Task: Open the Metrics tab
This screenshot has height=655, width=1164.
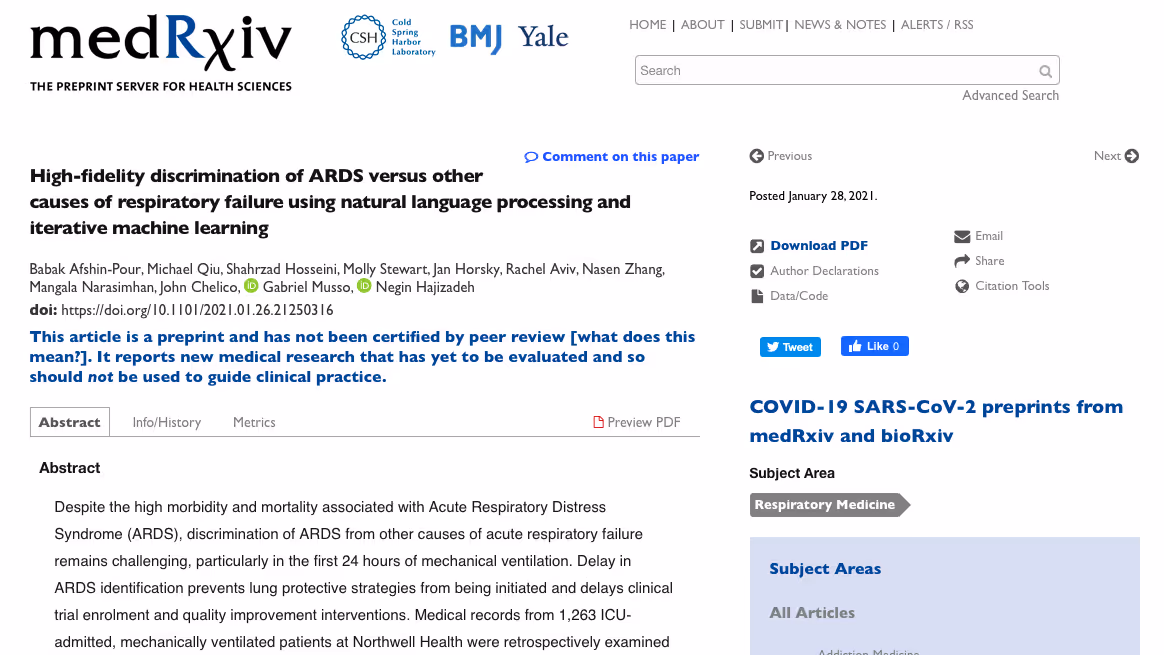Action: 254,422
